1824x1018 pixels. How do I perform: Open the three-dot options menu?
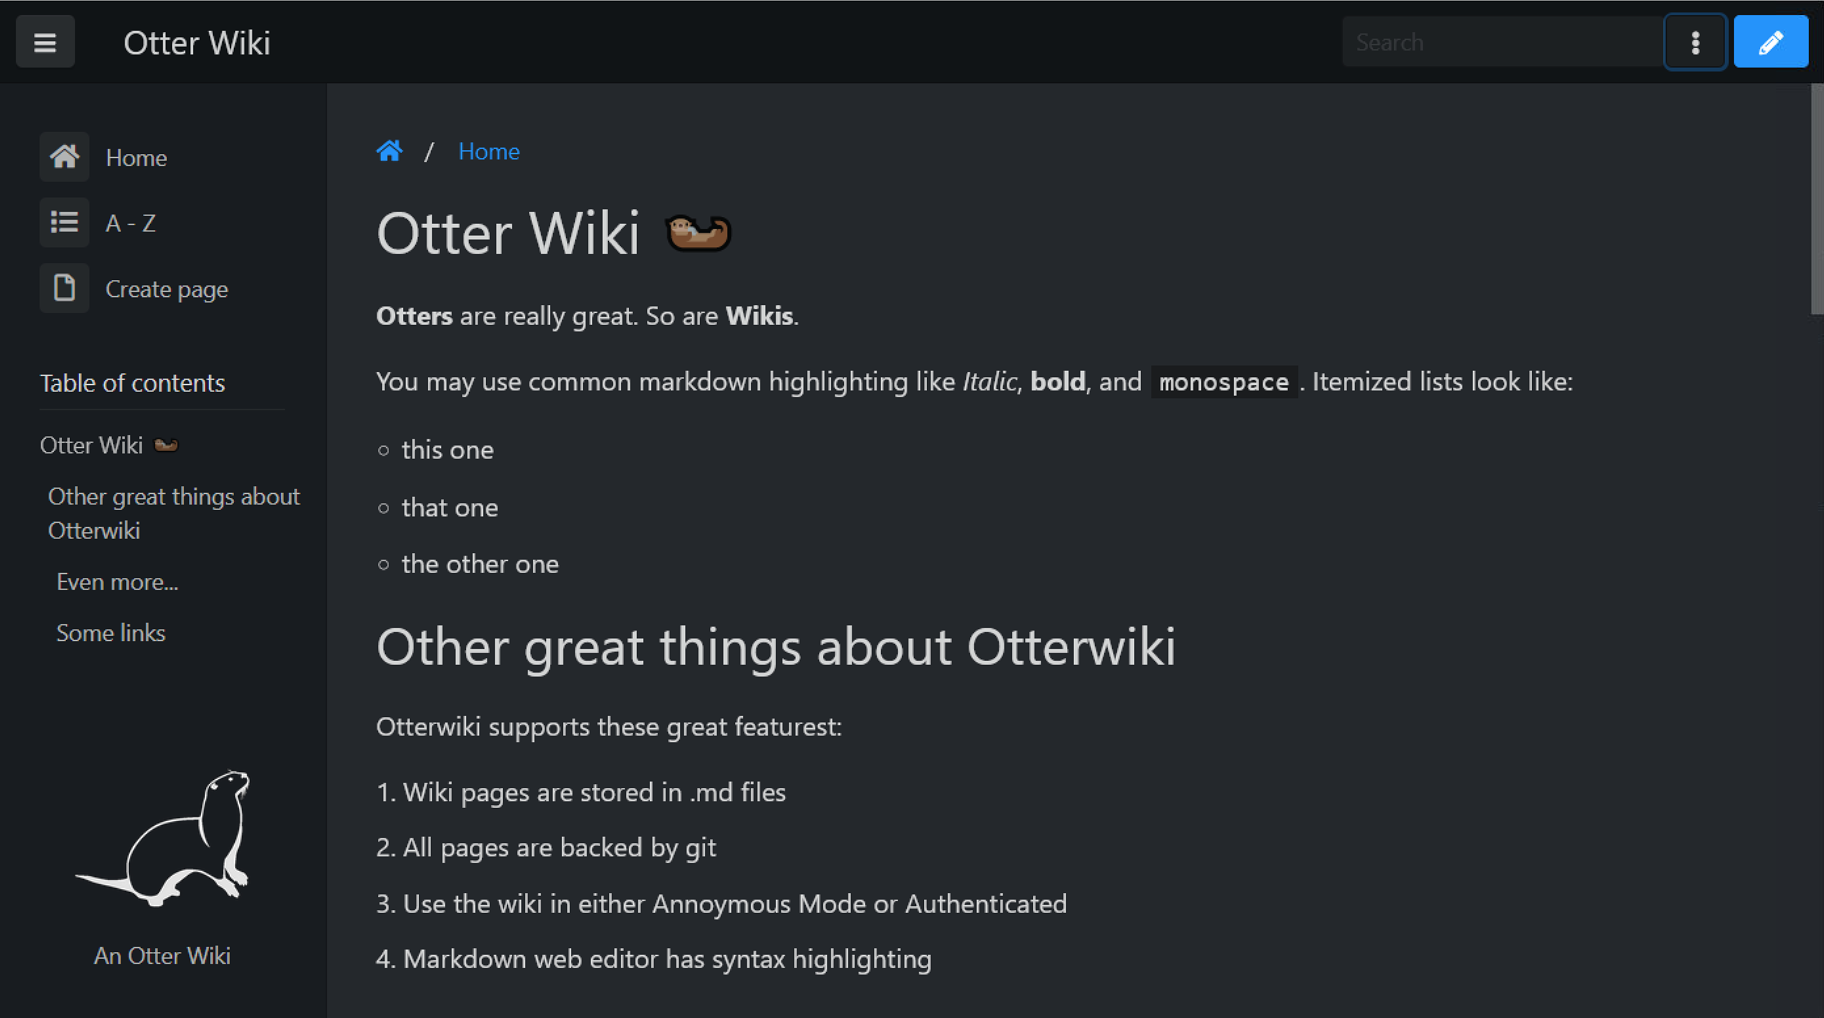click(1695, 41)
